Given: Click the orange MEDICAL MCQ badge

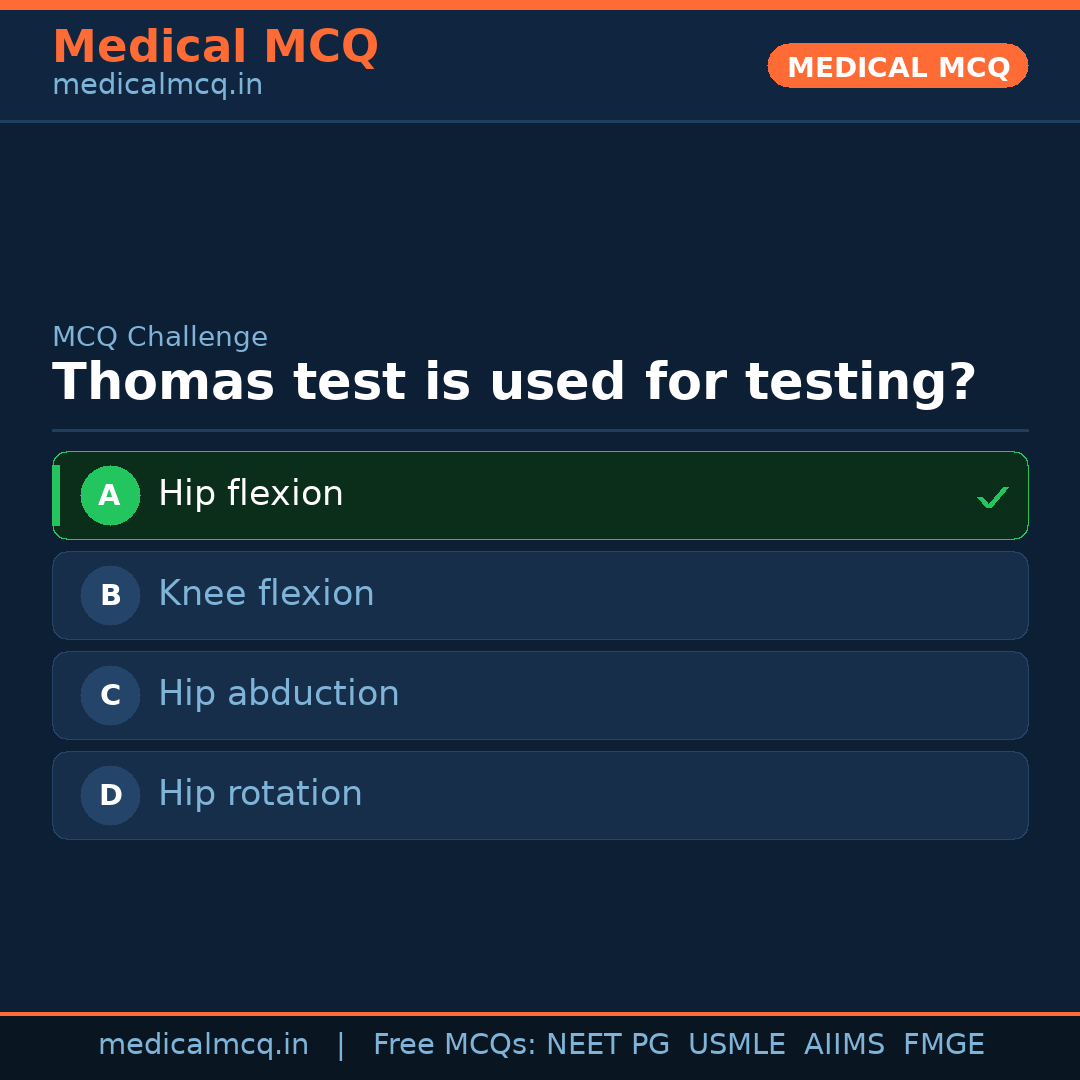Looking at the screenshot, I should pos(897,66).
